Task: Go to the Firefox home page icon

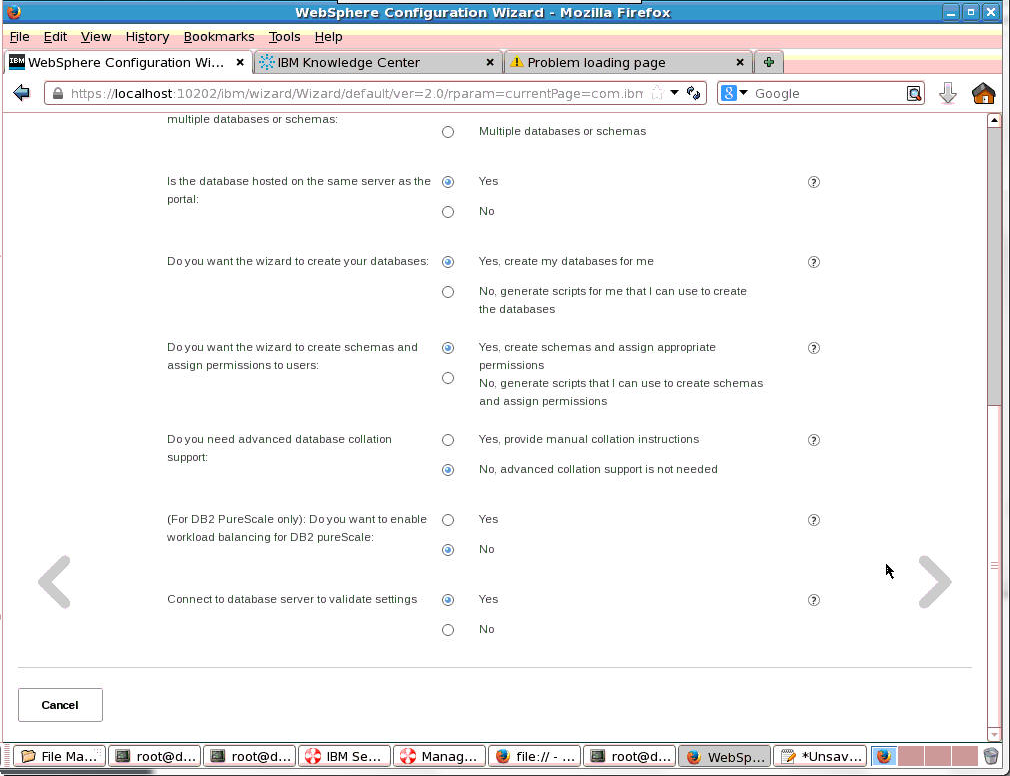Action: coord(984,93)
